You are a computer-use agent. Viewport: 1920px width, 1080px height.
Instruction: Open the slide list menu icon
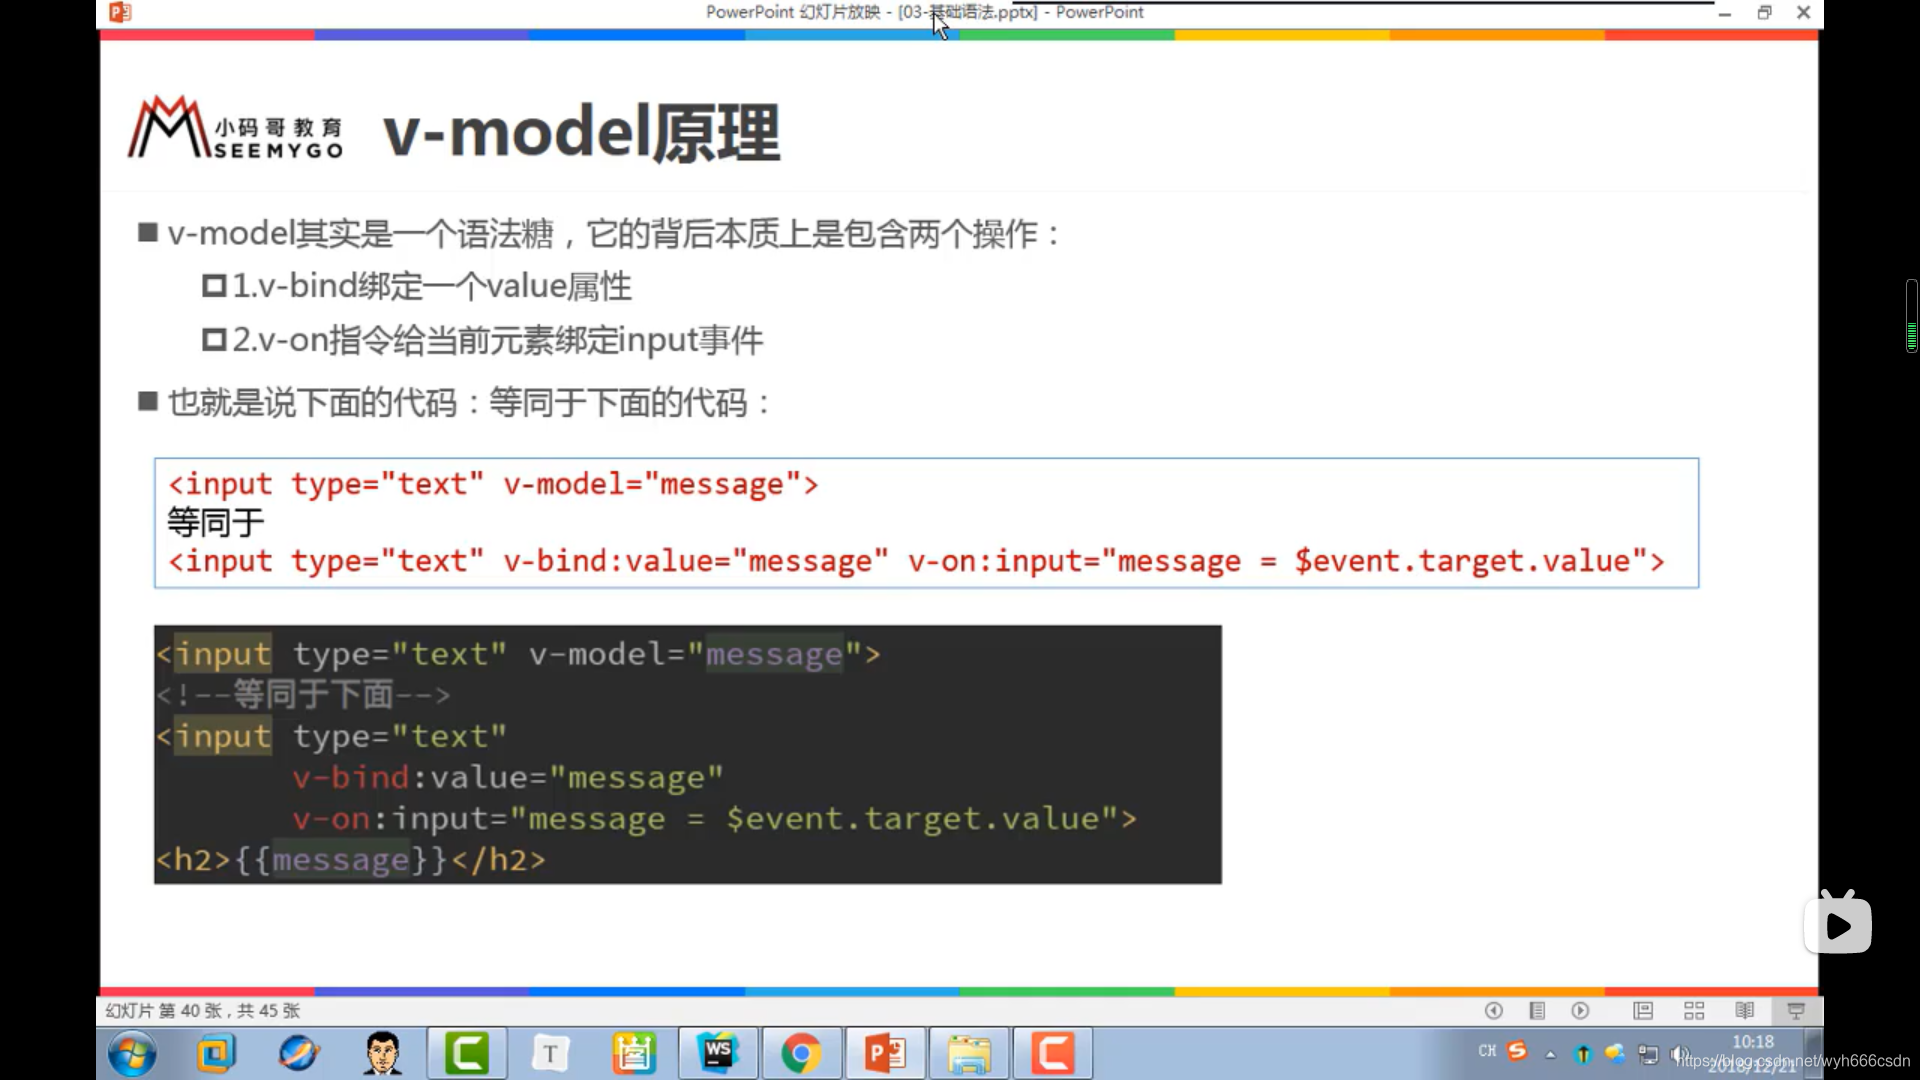click(1537, 1011)
